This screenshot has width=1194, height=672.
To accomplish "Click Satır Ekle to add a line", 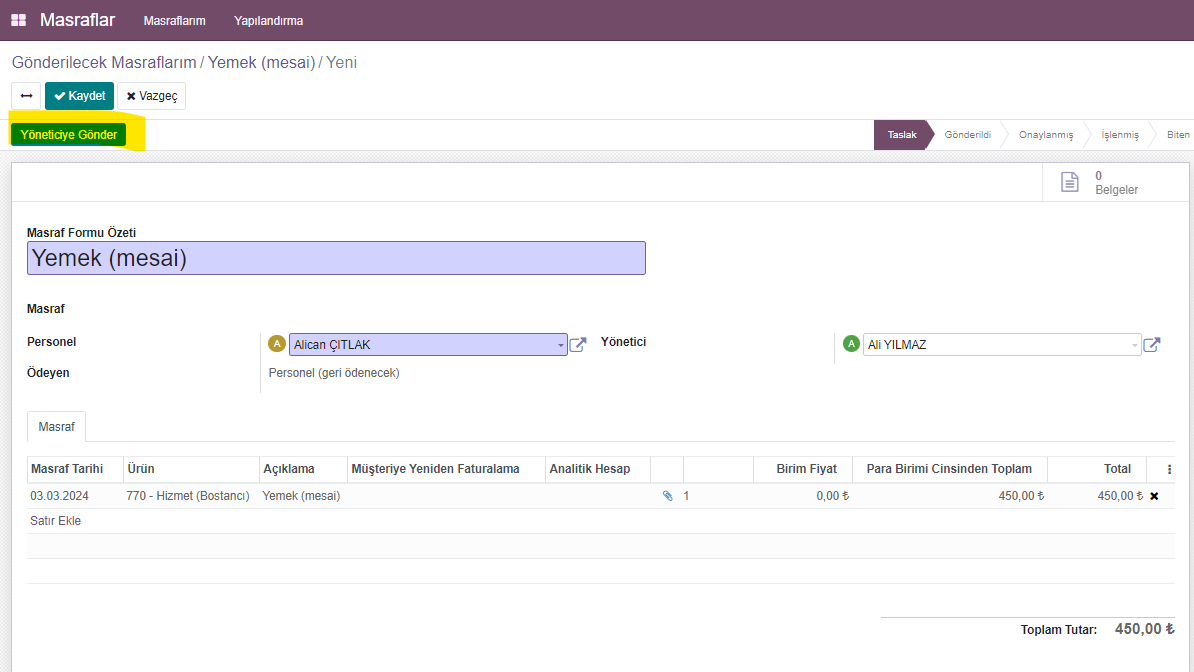I will 56,521.
